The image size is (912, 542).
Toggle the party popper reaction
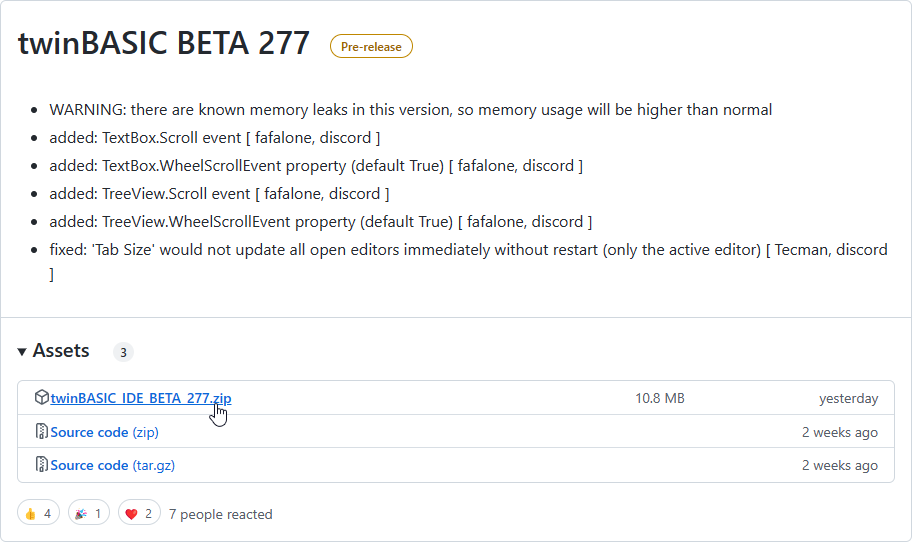click(89, 514)
